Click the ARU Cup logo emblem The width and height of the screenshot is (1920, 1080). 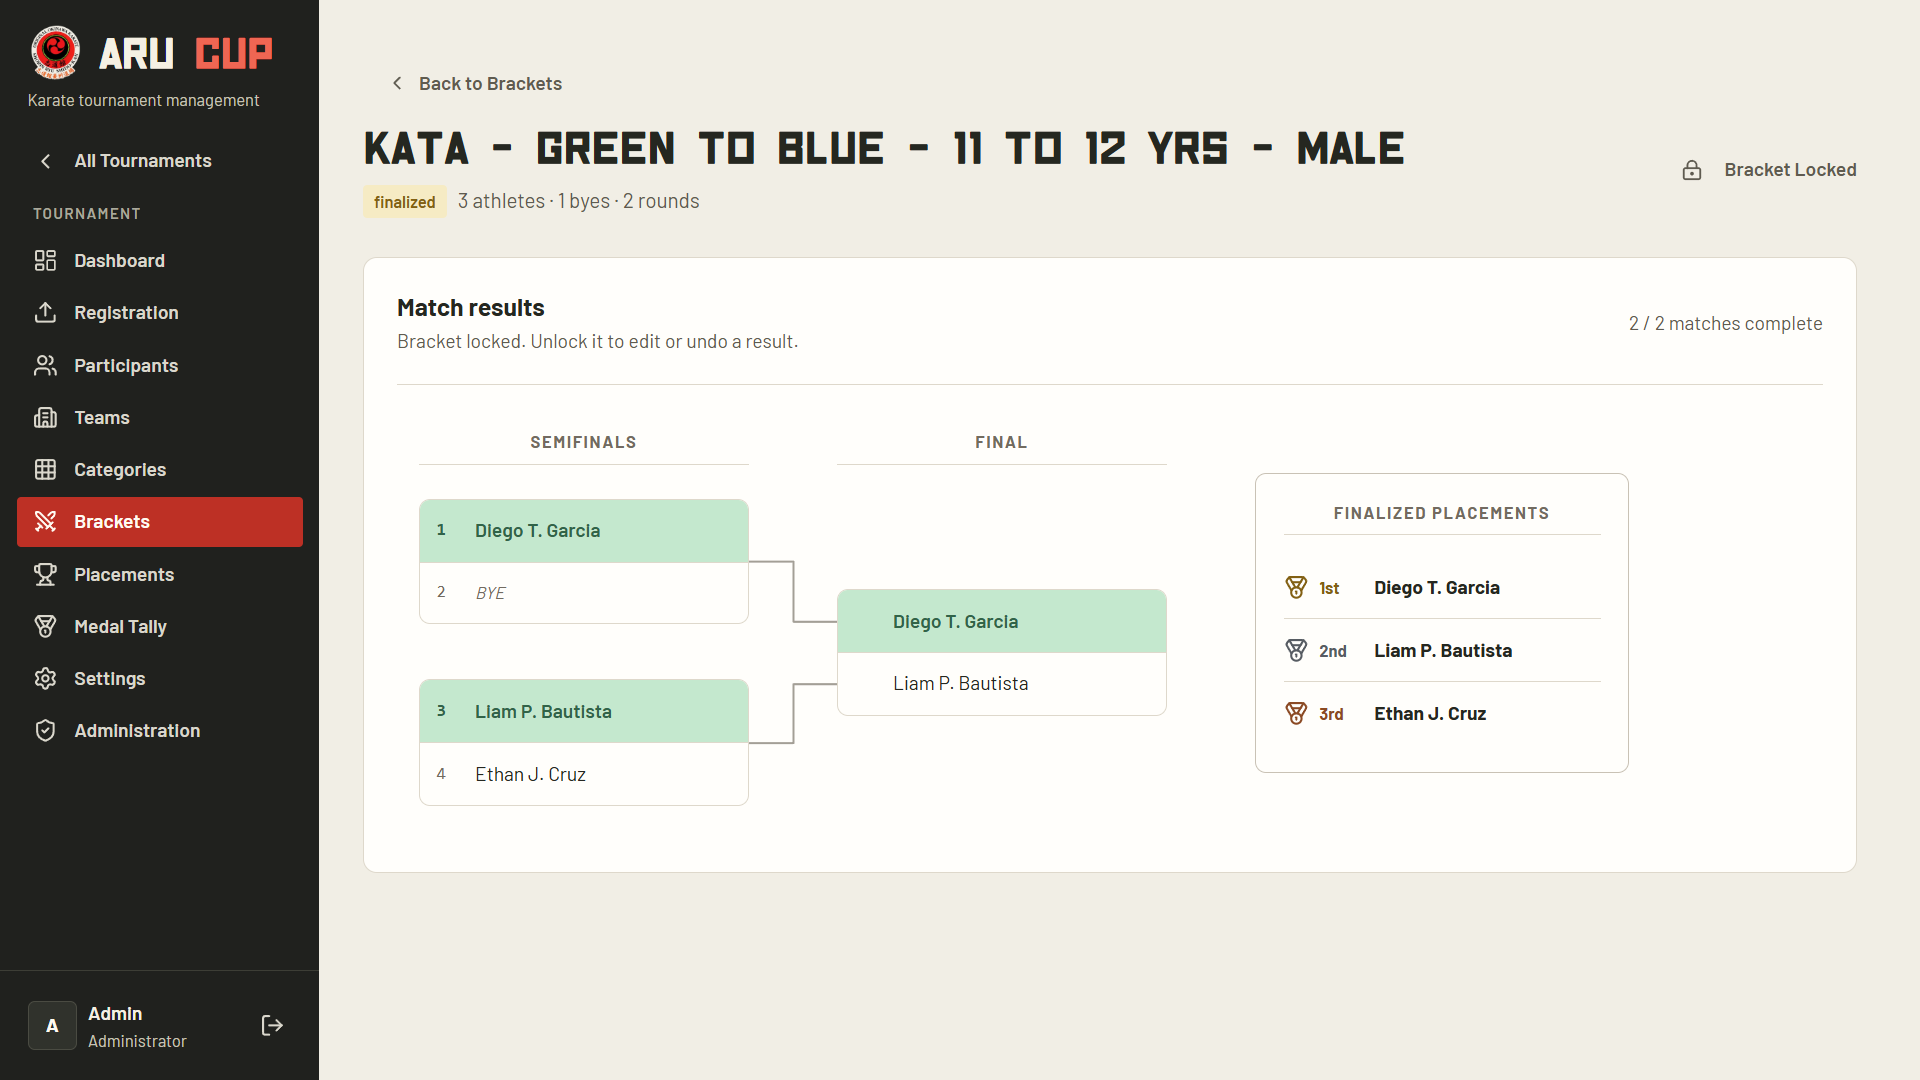55,52
